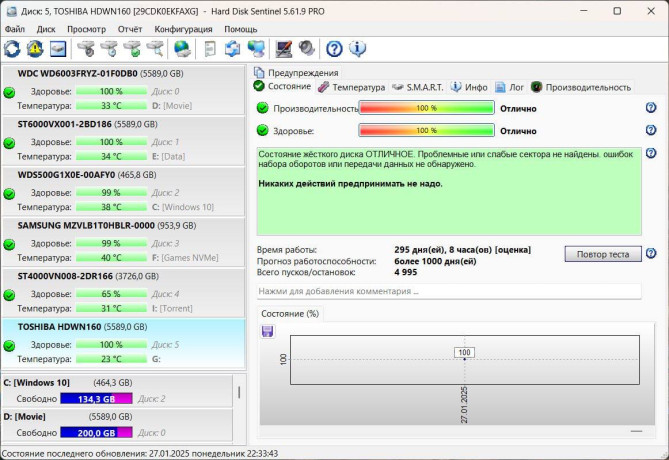Click the speaker sound toolbar icon

[307, 49]
